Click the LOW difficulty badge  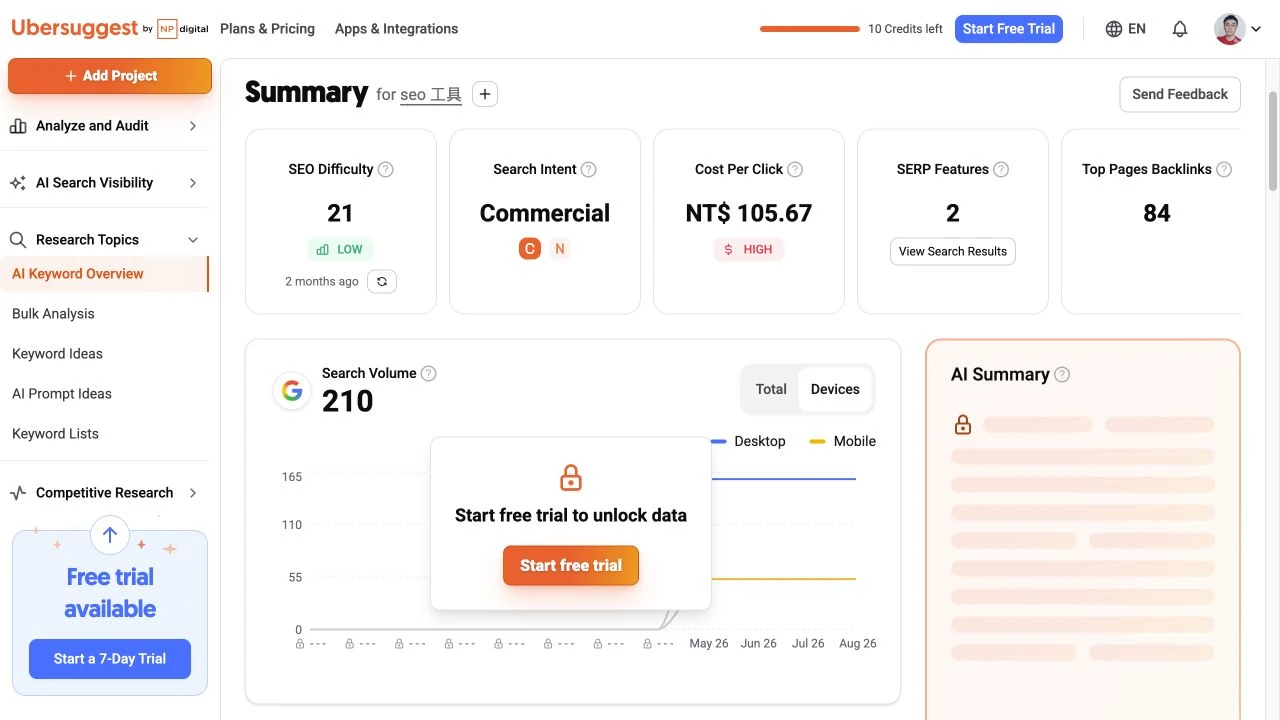tap(340, 249)
